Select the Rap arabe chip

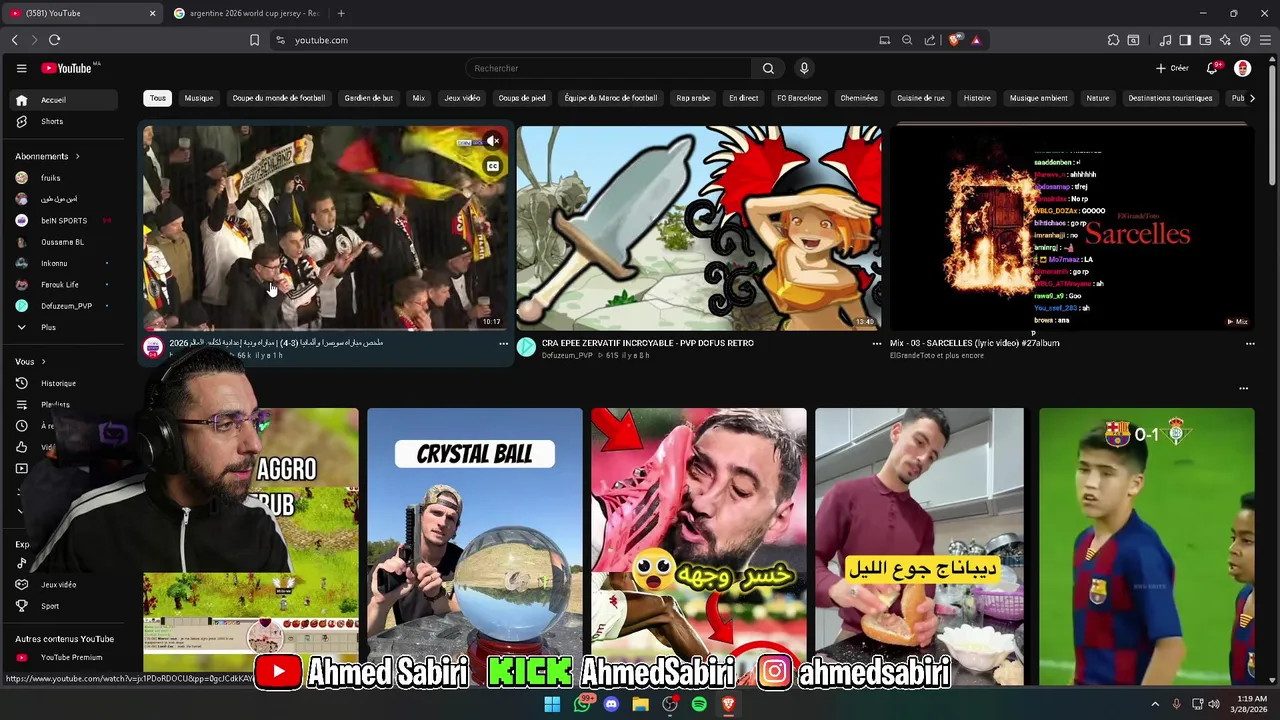[693, 98]
